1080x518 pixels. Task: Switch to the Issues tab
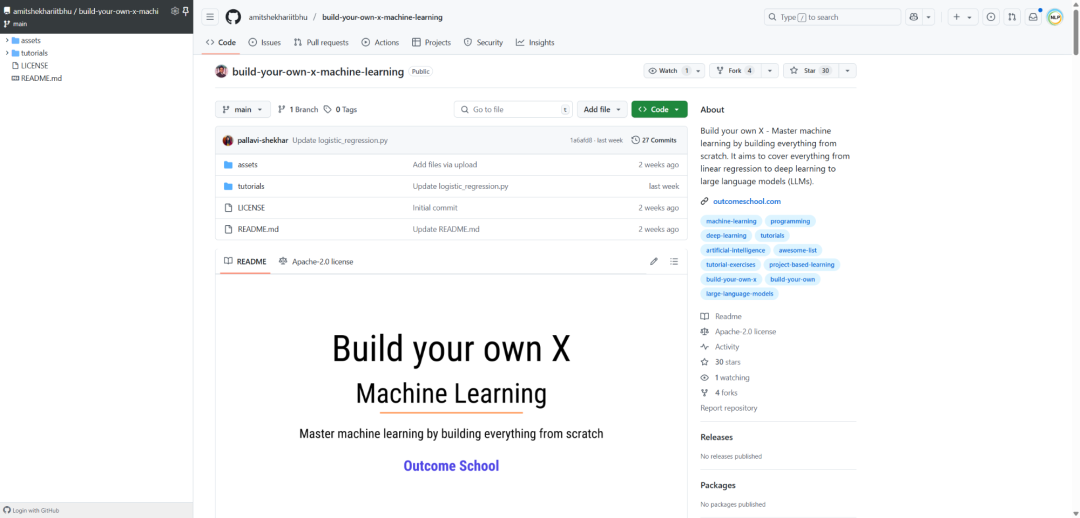[x=264, y=42]
